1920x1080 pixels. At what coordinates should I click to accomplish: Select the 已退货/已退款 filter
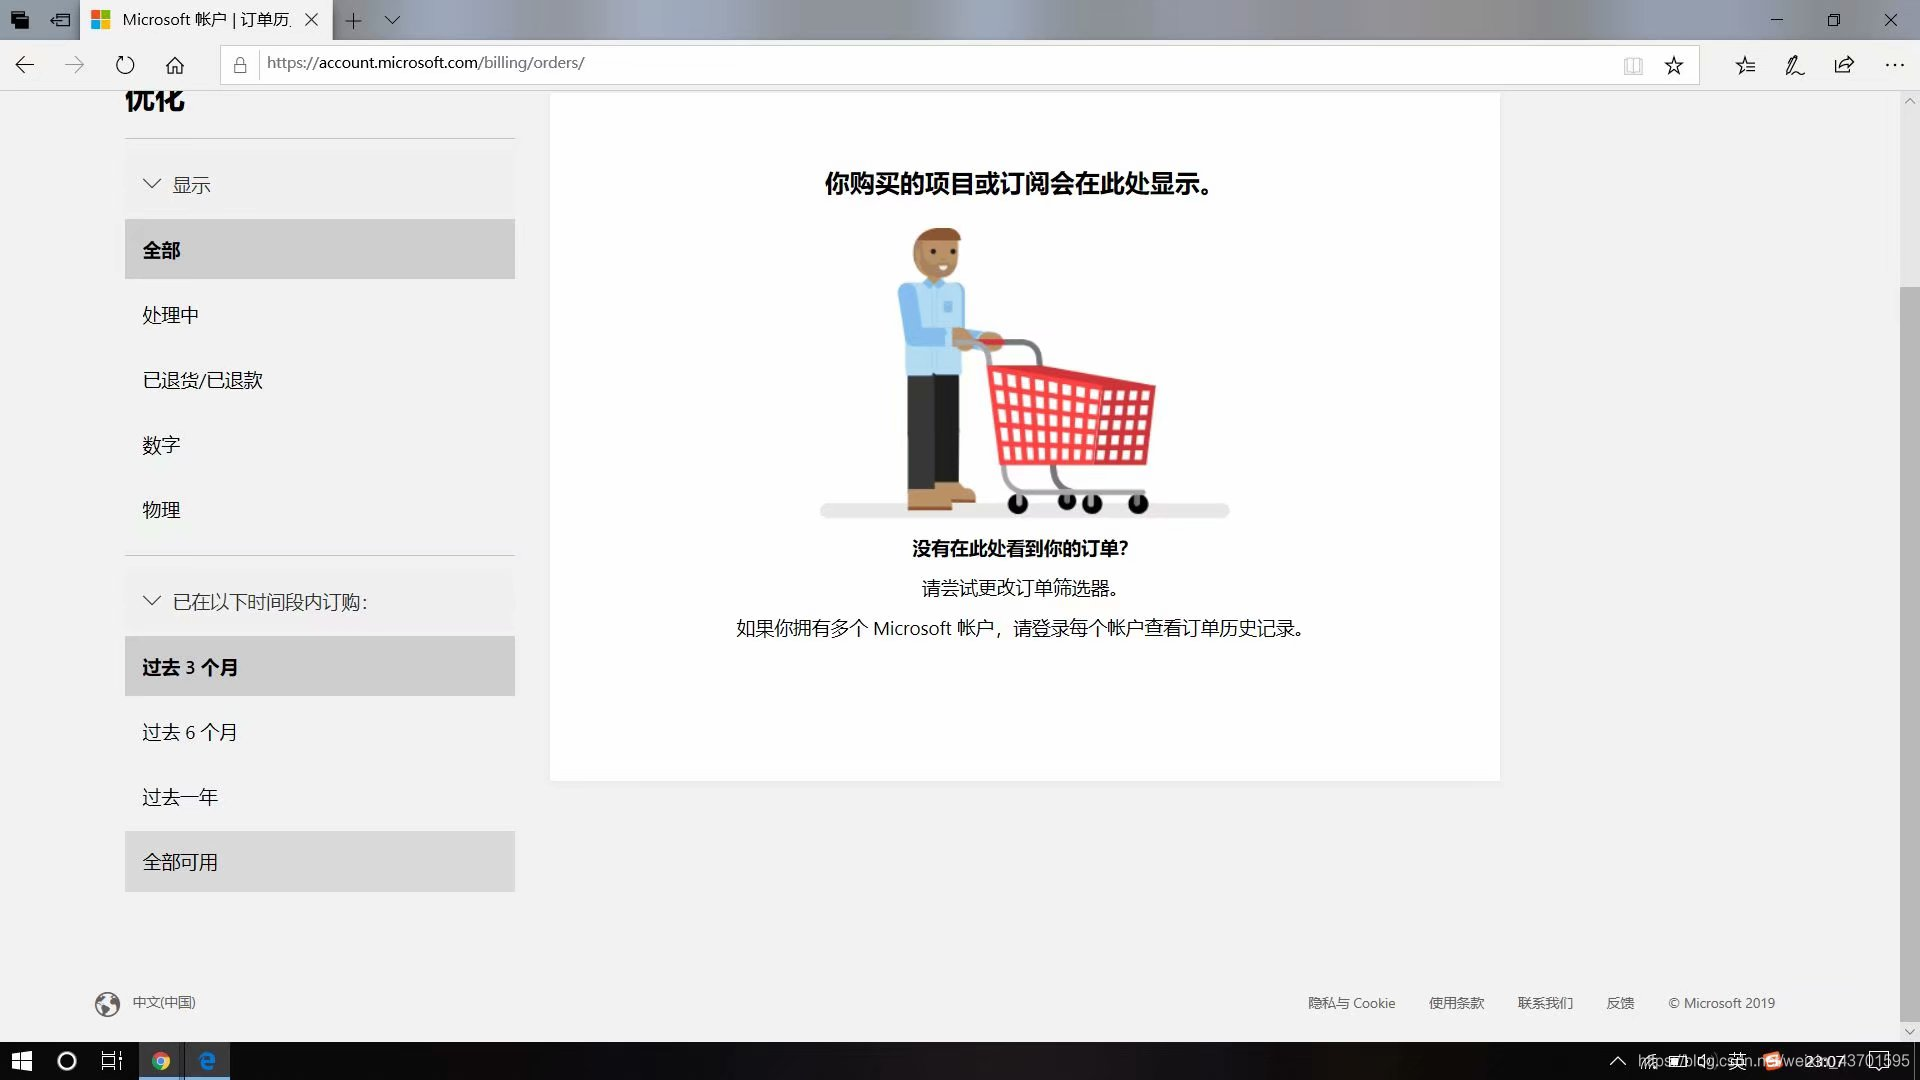[x=202, y=380]
